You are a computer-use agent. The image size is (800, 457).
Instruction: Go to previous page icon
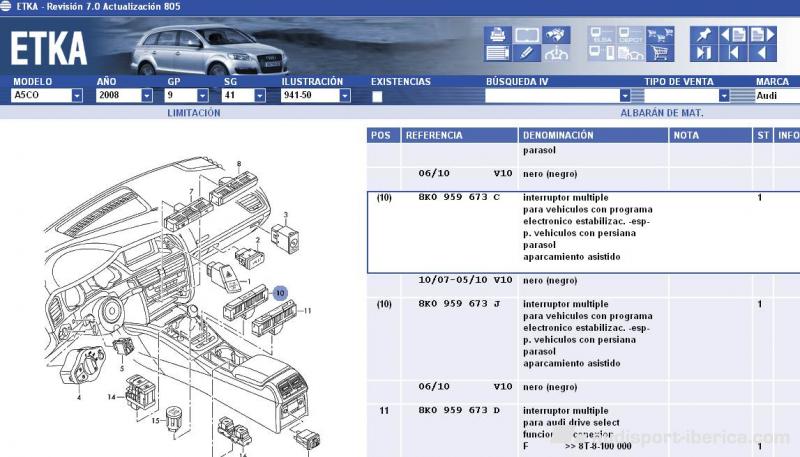point(733,35)
